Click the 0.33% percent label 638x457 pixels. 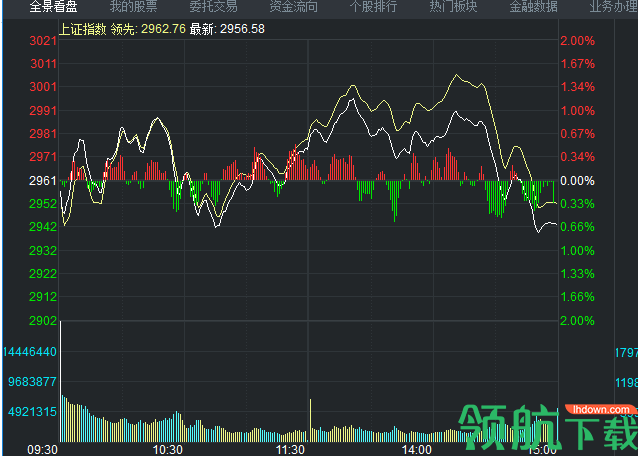[577, 203]
